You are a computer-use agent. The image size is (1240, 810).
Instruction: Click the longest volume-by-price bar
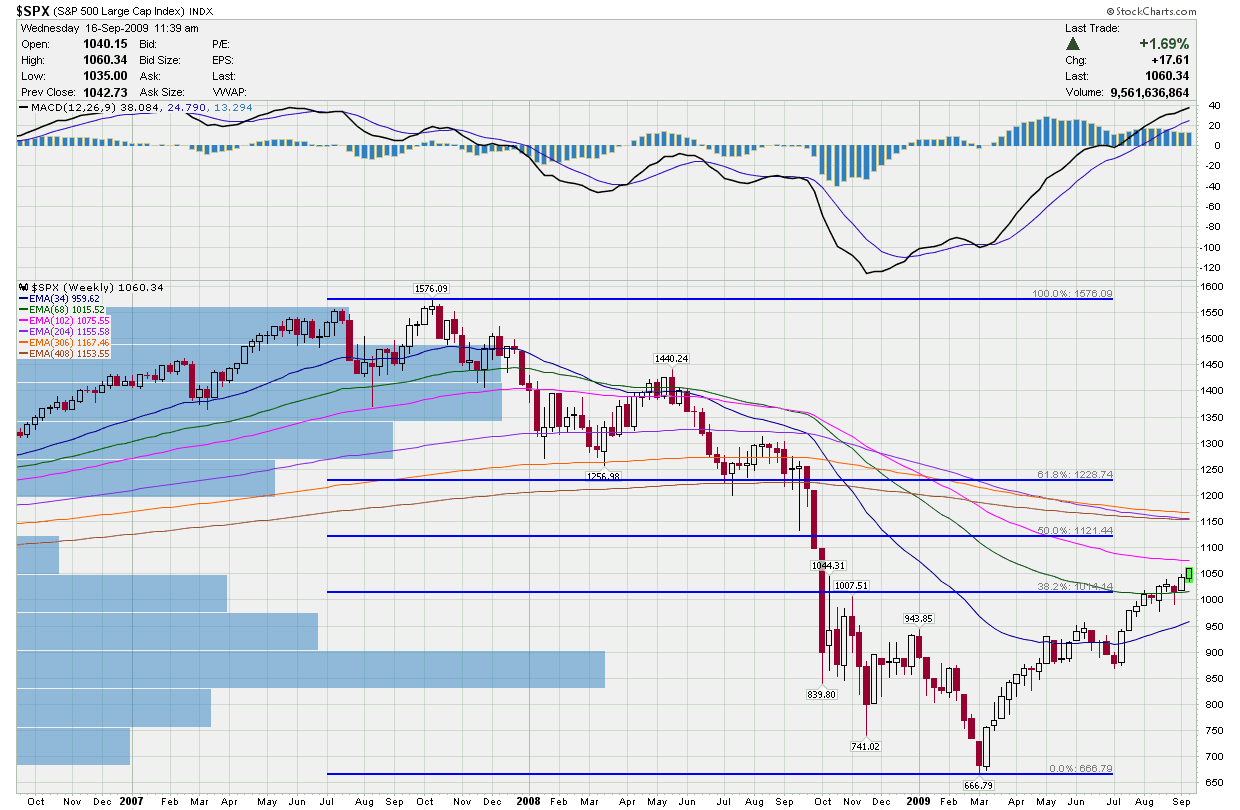tap(311, 669)
